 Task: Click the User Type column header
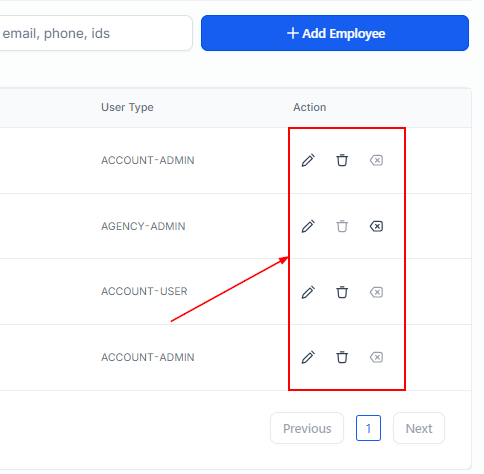(x=127, y=107)
